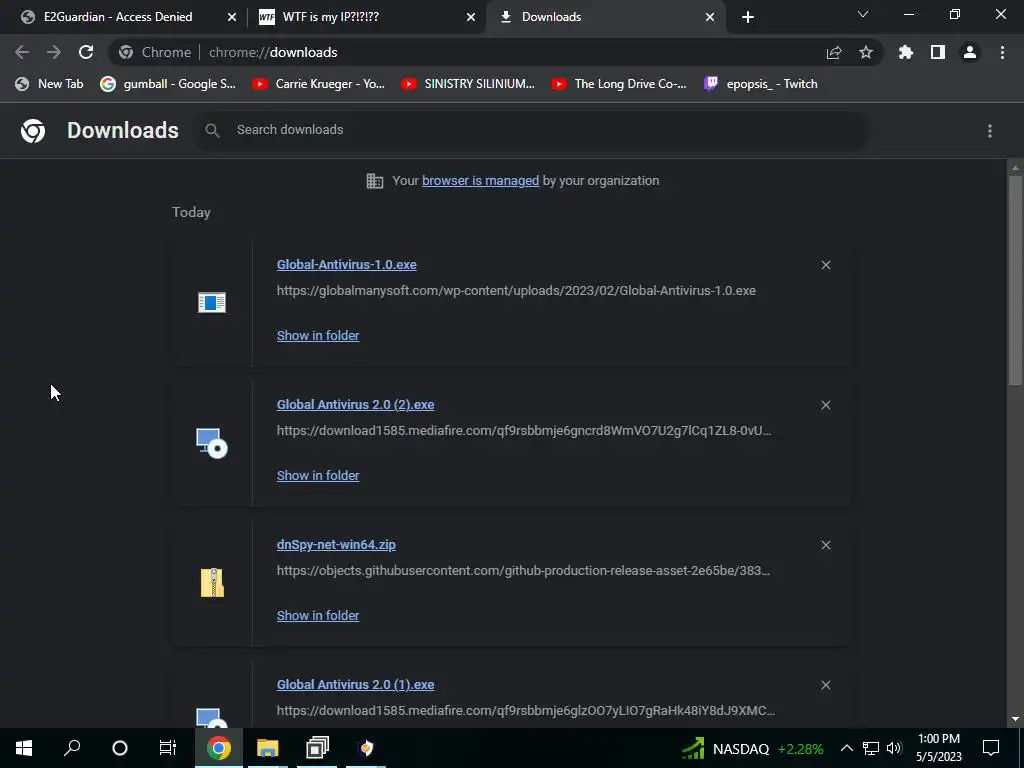
Task: Show Global Antivirus 2.0 (2).exe in folder
Action: (x=318, y=475)
